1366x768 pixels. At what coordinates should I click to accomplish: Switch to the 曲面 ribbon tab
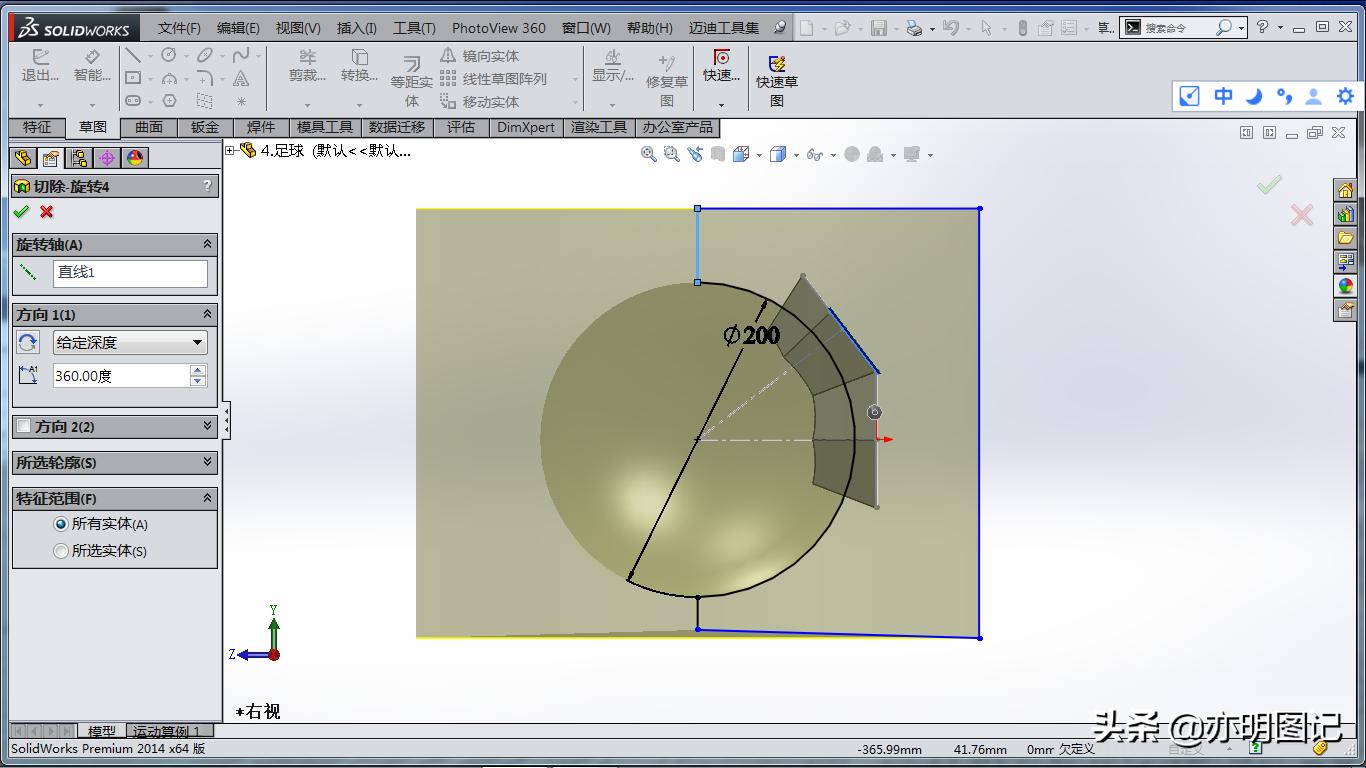[x=149, y=127]
